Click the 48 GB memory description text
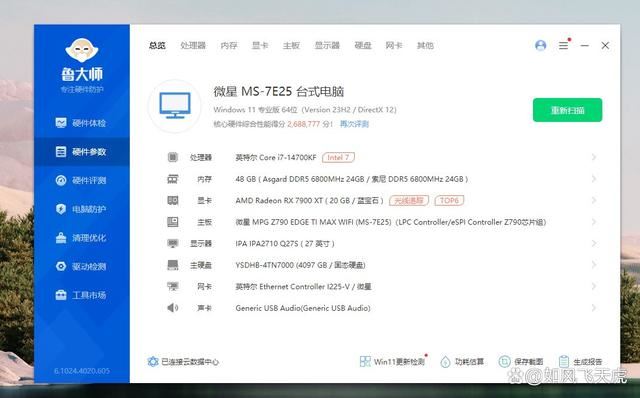Image resolution: width=640 pixels, height=398 pixels. coord(351,179)
